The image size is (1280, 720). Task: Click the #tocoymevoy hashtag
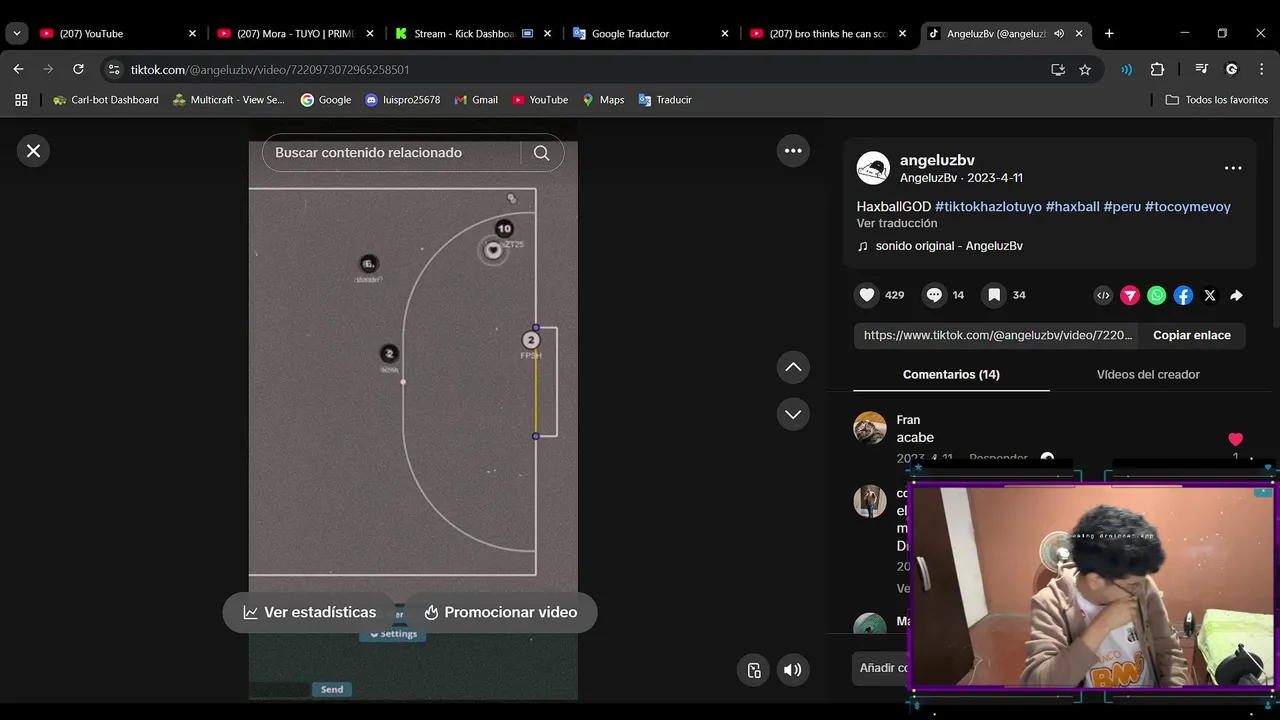pos(1188,207)
